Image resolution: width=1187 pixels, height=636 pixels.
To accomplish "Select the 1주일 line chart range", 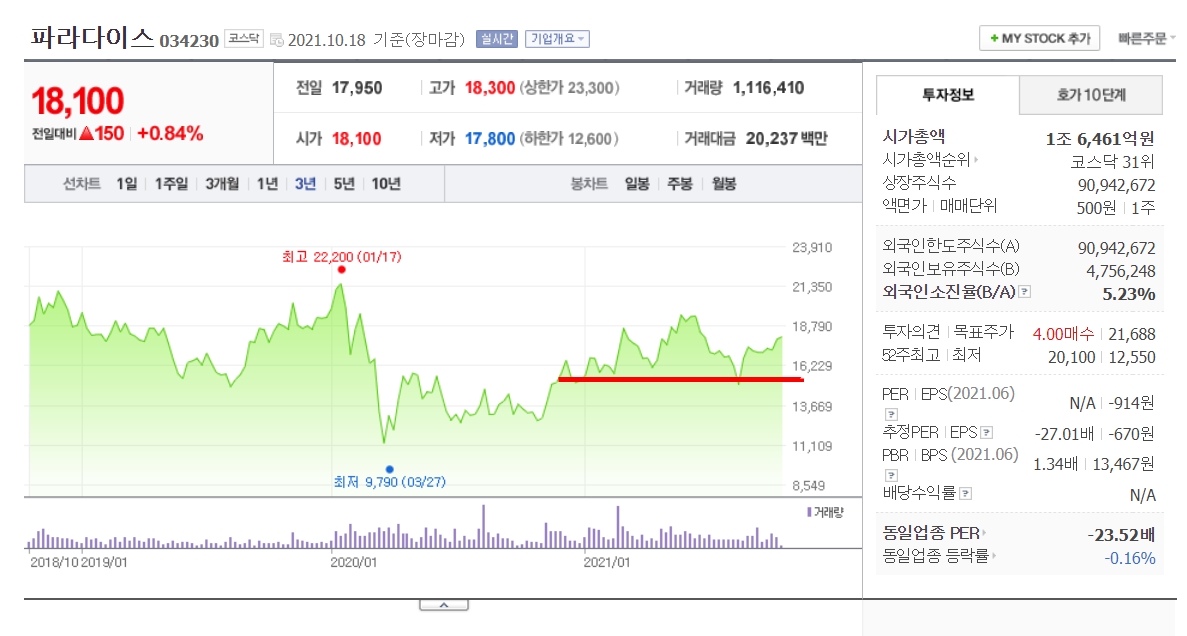I will tap(171, 183).
